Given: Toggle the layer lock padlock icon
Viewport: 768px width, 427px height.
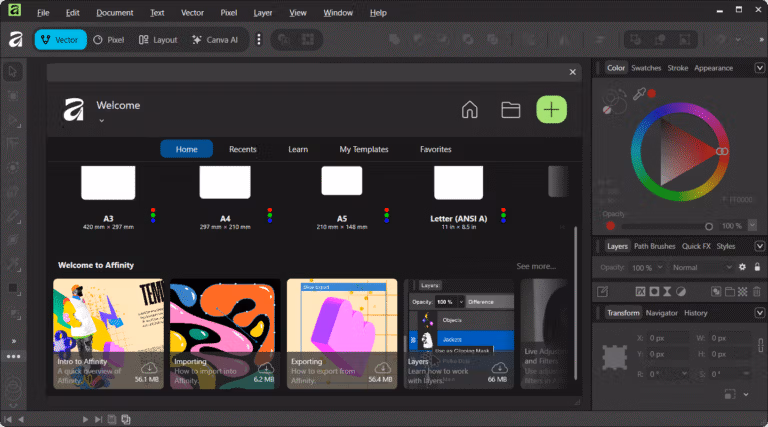Looking at the screenshot, I should point(757,267).
